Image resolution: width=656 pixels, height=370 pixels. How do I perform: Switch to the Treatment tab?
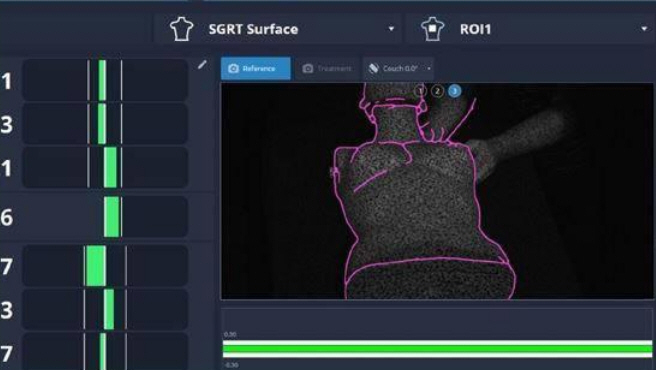pyautogui.click(x=327, y=68)
